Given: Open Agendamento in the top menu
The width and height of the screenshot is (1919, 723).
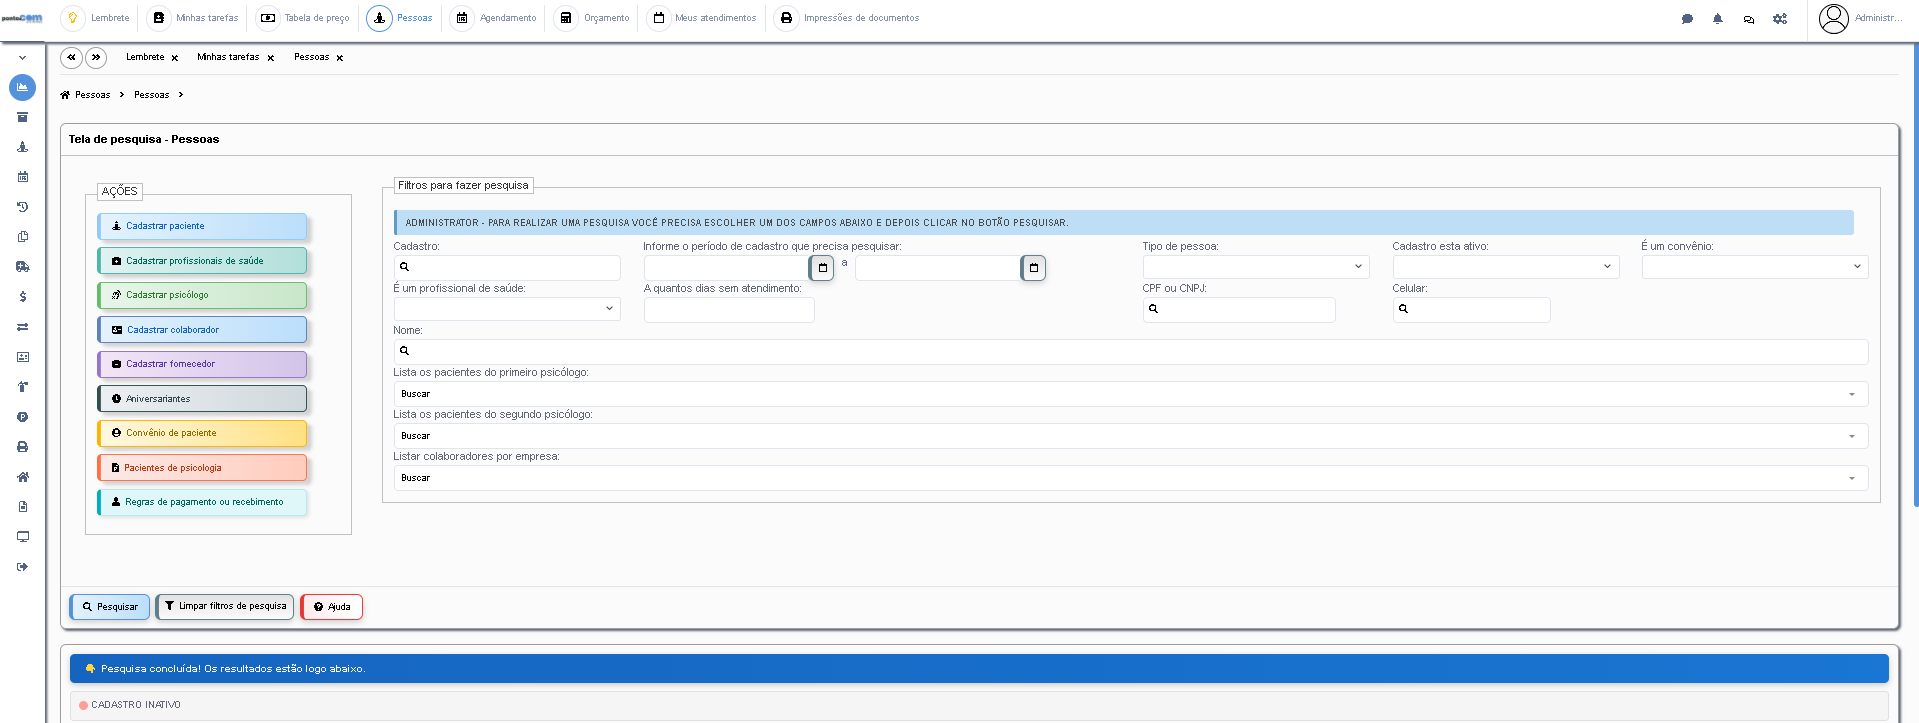Looking at the screenshot, I should point(494,18).
